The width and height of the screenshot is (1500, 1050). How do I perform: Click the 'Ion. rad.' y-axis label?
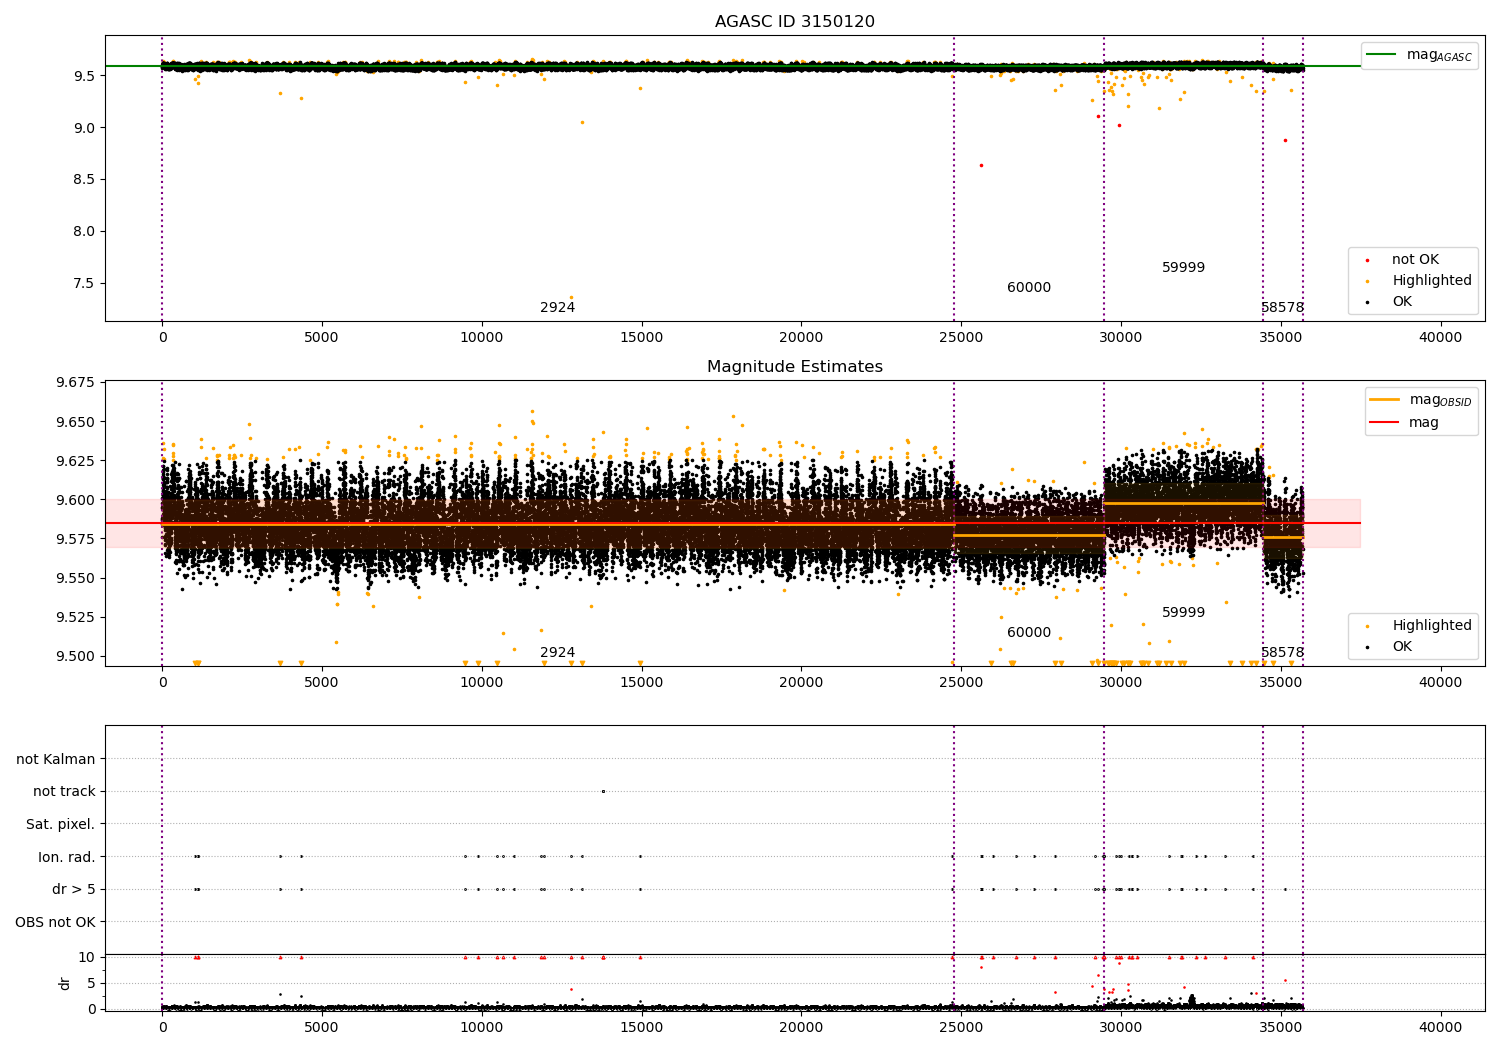(67, 857)
